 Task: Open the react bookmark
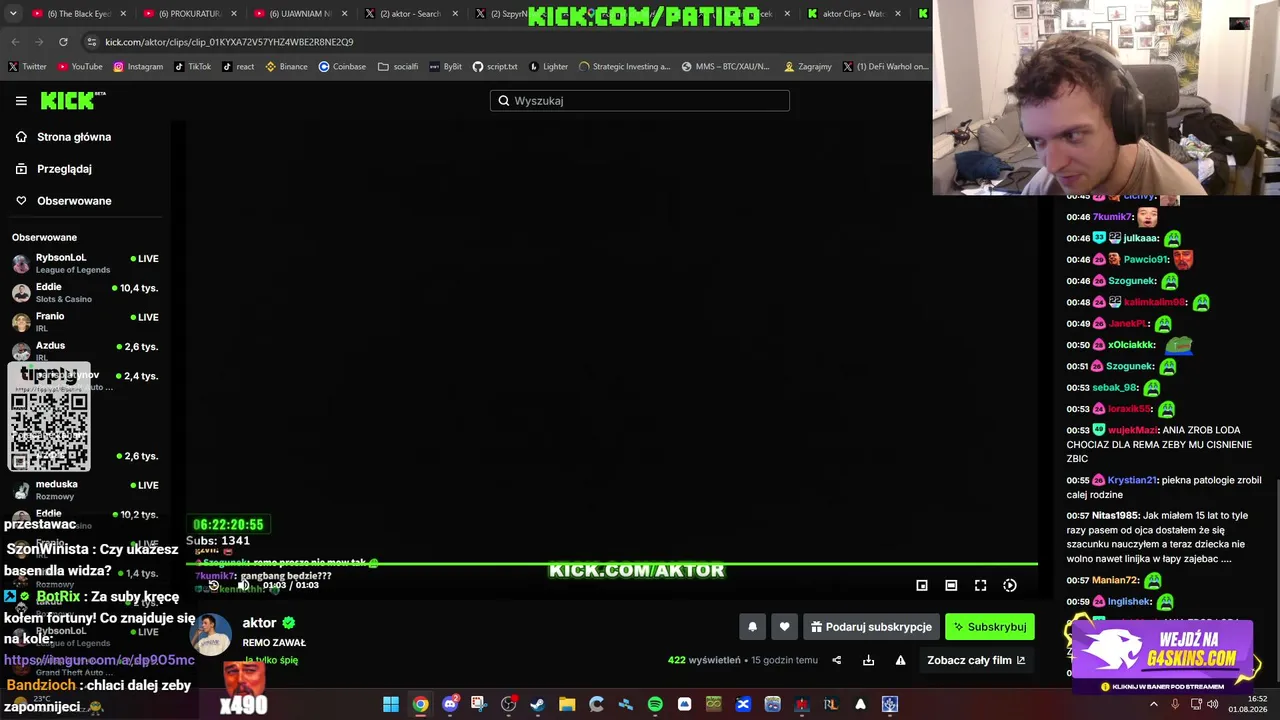pos(238,67)
